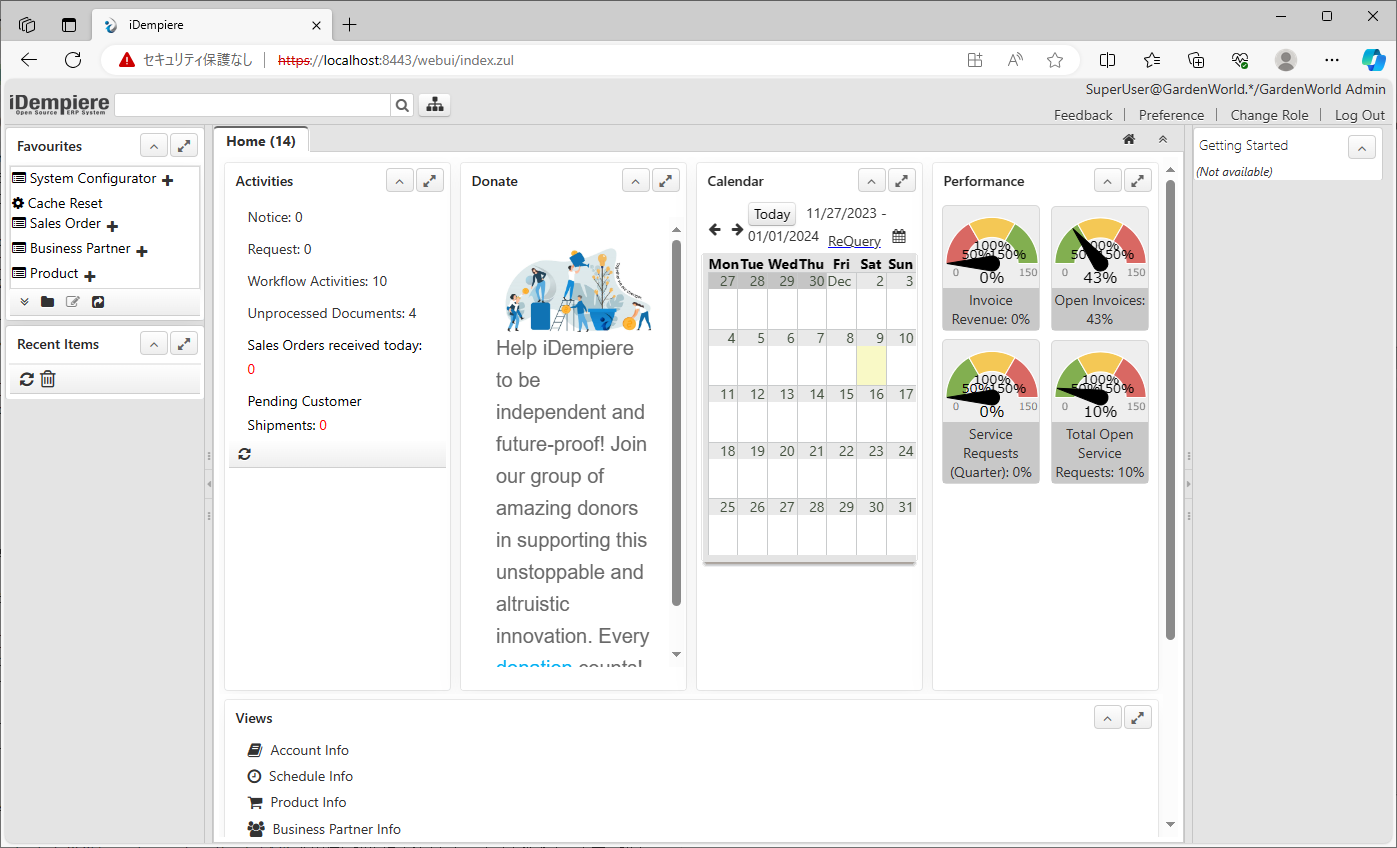The width and height of the screenshot is (1397, 848).
Task: Click the folder icon in Favourites toolbar
Action: [x=48, y=302]
